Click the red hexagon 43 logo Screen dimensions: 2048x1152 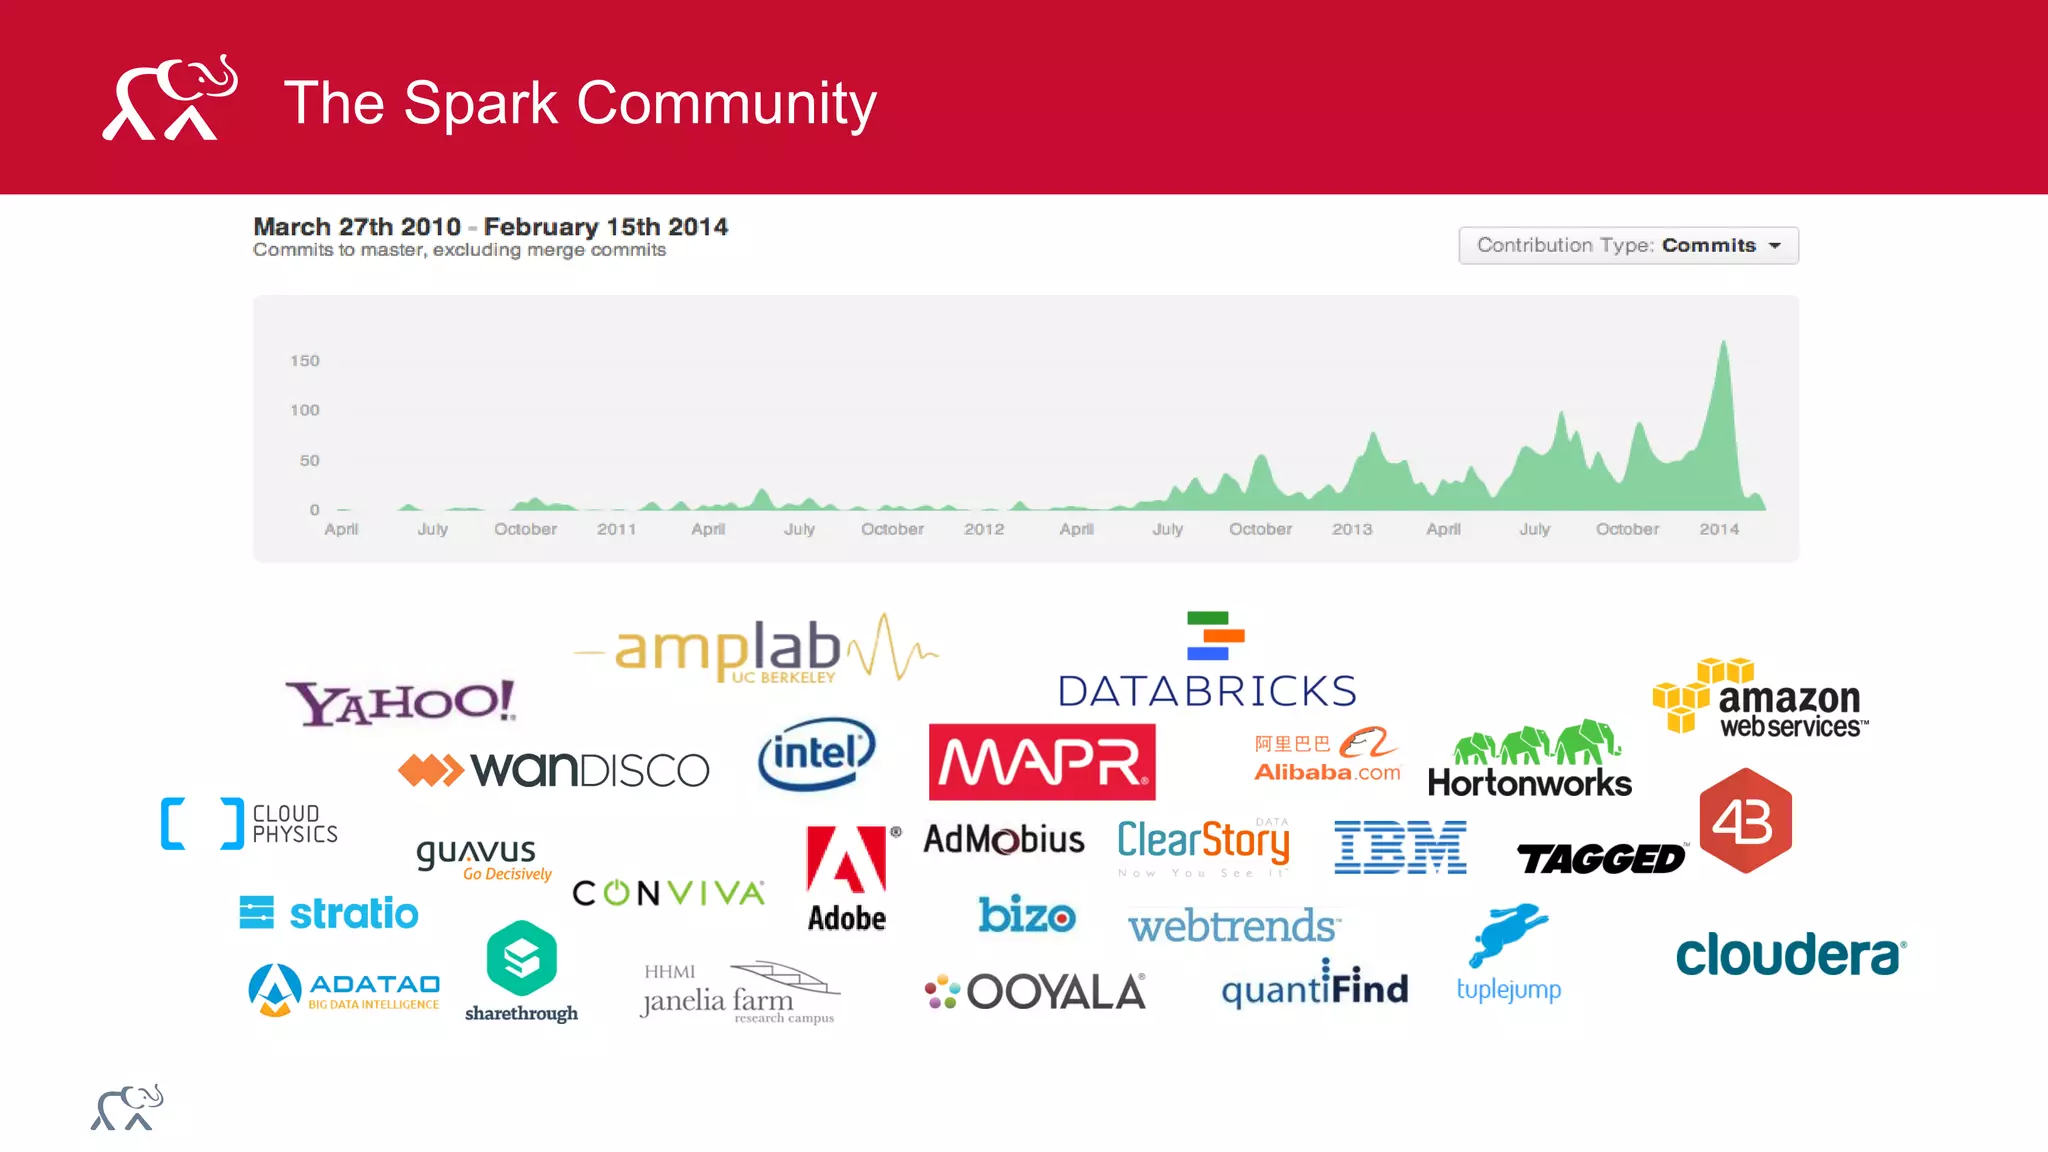pyautogui.click(x=1746, y=821)
